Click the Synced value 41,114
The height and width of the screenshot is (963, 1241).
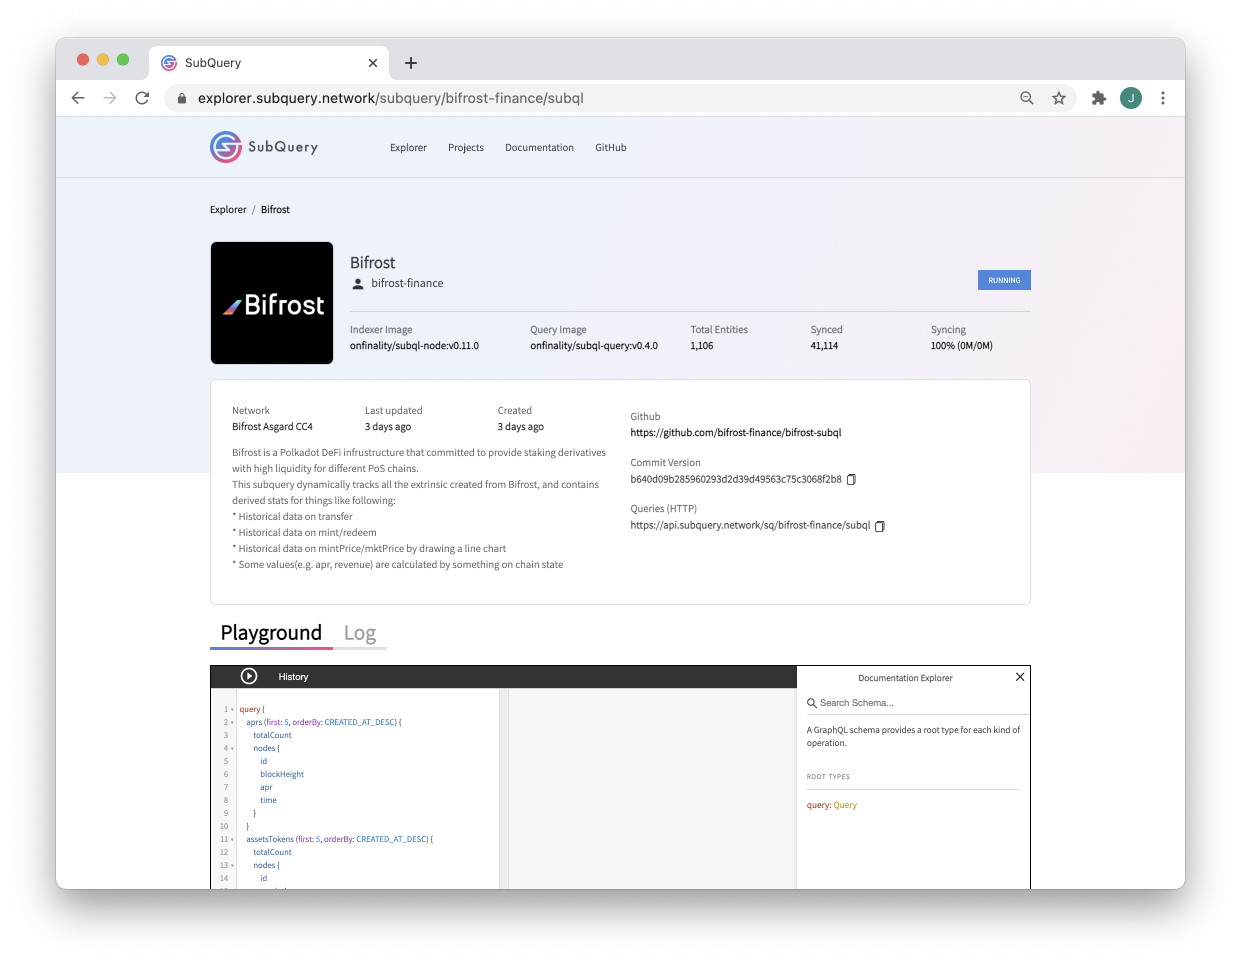pyautogui.click(x=824, y=346)
